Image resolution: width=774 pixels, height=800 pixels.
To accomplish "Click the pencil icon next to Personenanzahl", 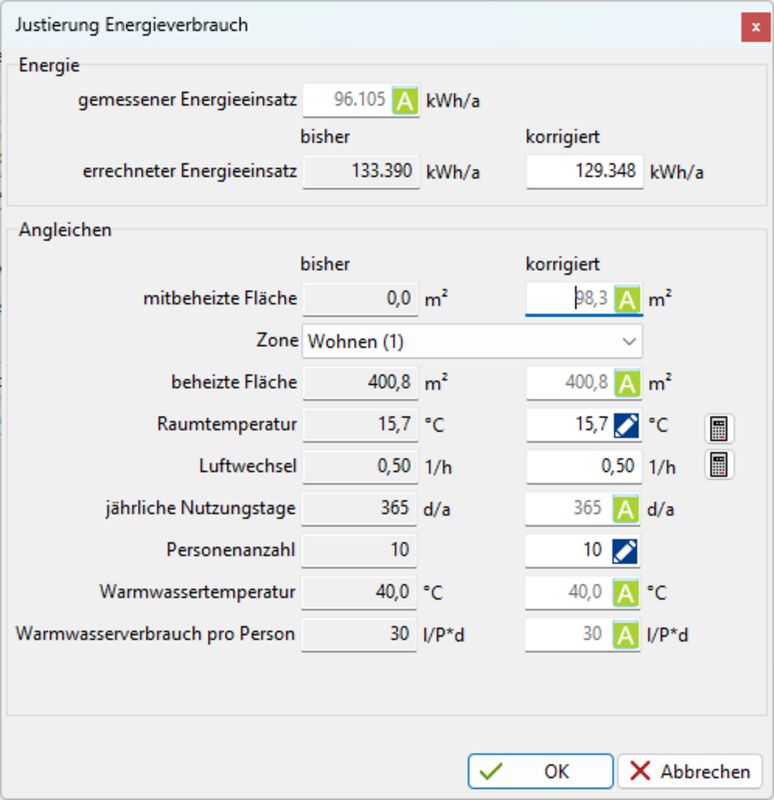I will point(625,550).
